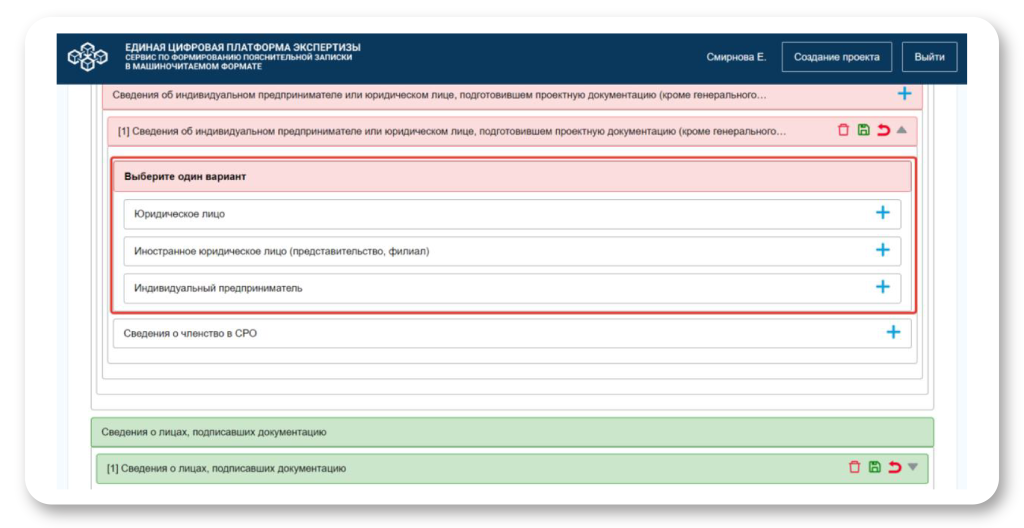Open the Создание проекта button
The width and height of the screenshot is (1024, 528).
837,57
